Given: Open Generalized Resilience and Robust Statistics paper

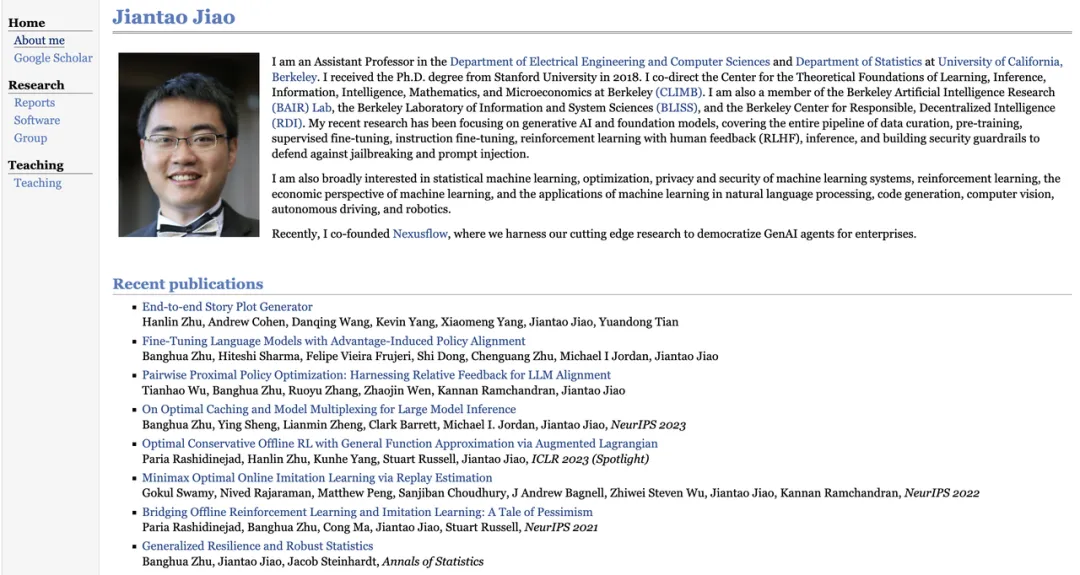Looking at the screenshot, I should tap(257, 546).
